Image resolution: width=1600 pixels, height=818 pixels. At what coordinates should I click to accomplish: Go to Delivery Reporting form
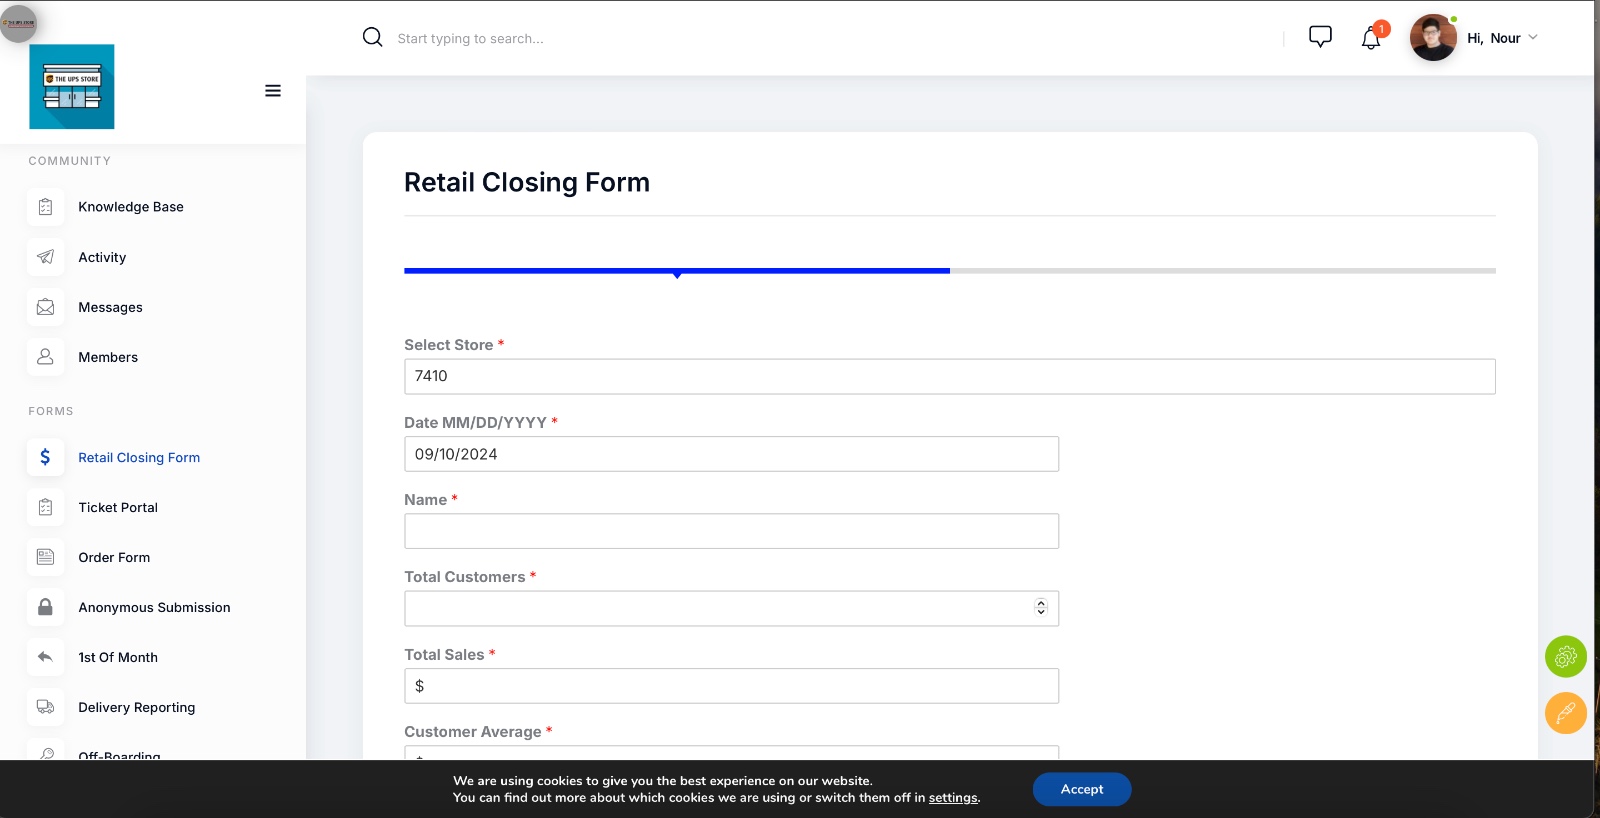click(137, 707)
